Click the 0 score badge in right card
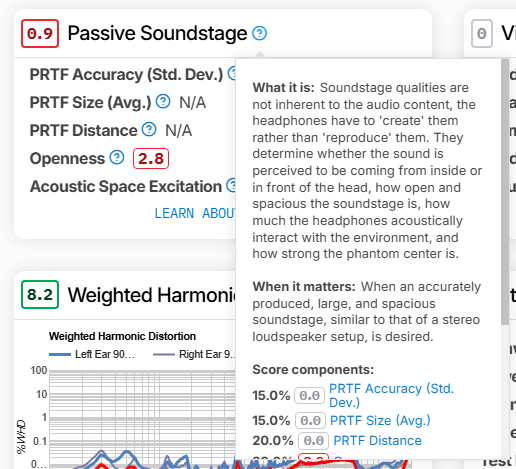516x469 pixels. [482, 33]
